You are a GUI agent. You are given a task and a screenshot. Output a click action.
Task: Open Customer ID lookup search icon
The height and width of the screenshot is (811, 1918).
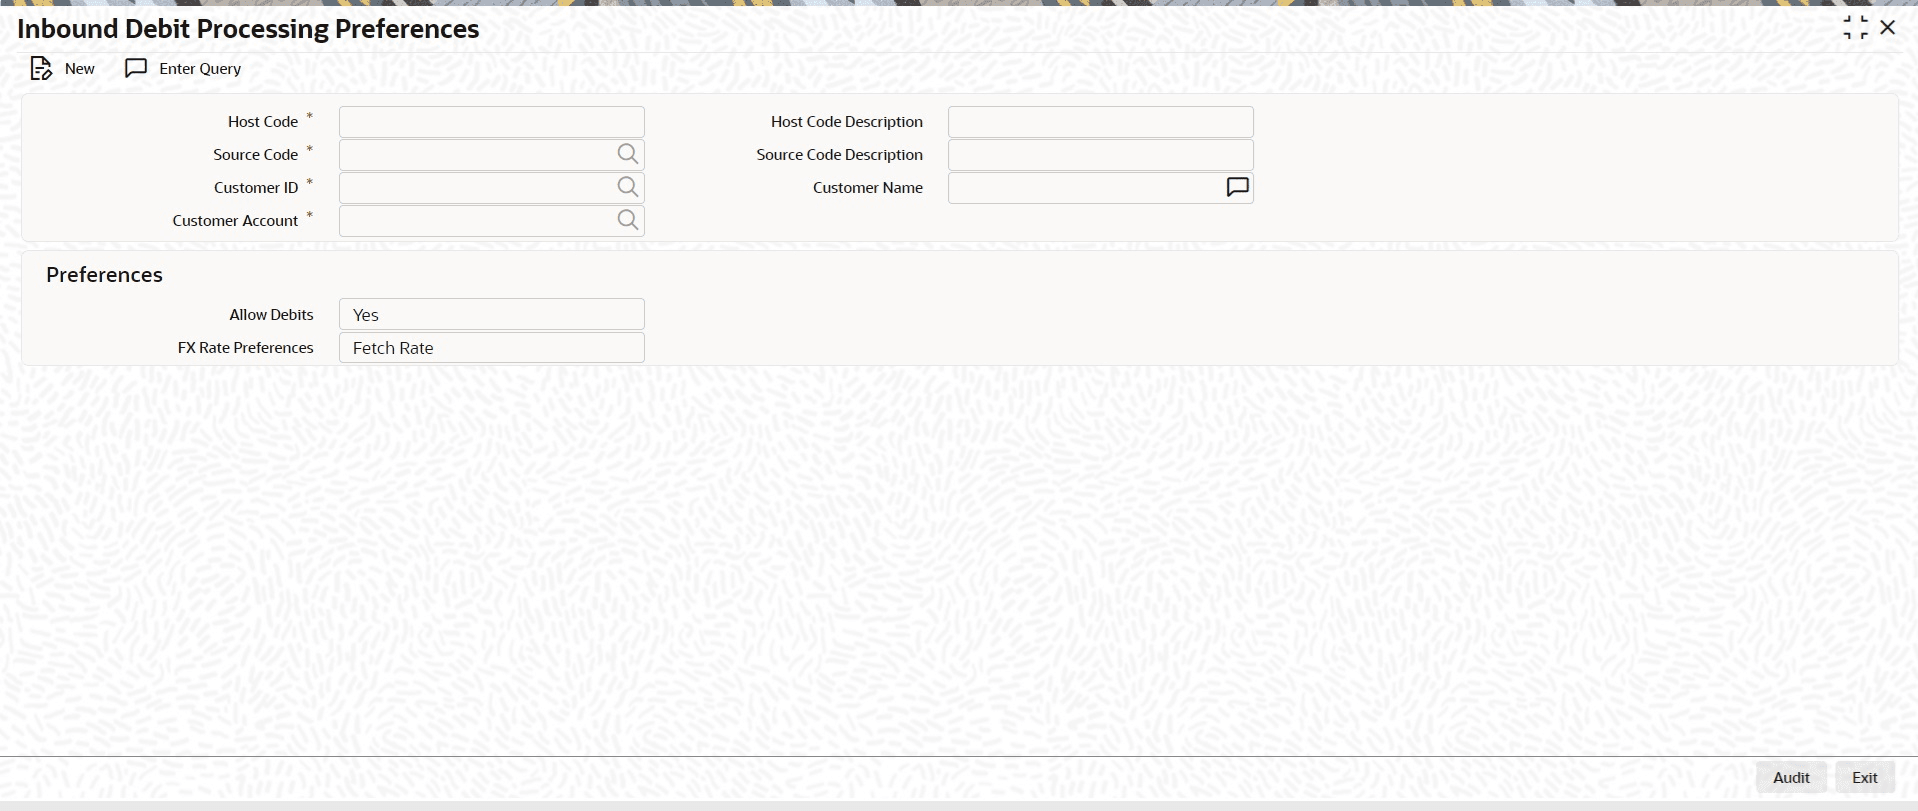(627, 187)
